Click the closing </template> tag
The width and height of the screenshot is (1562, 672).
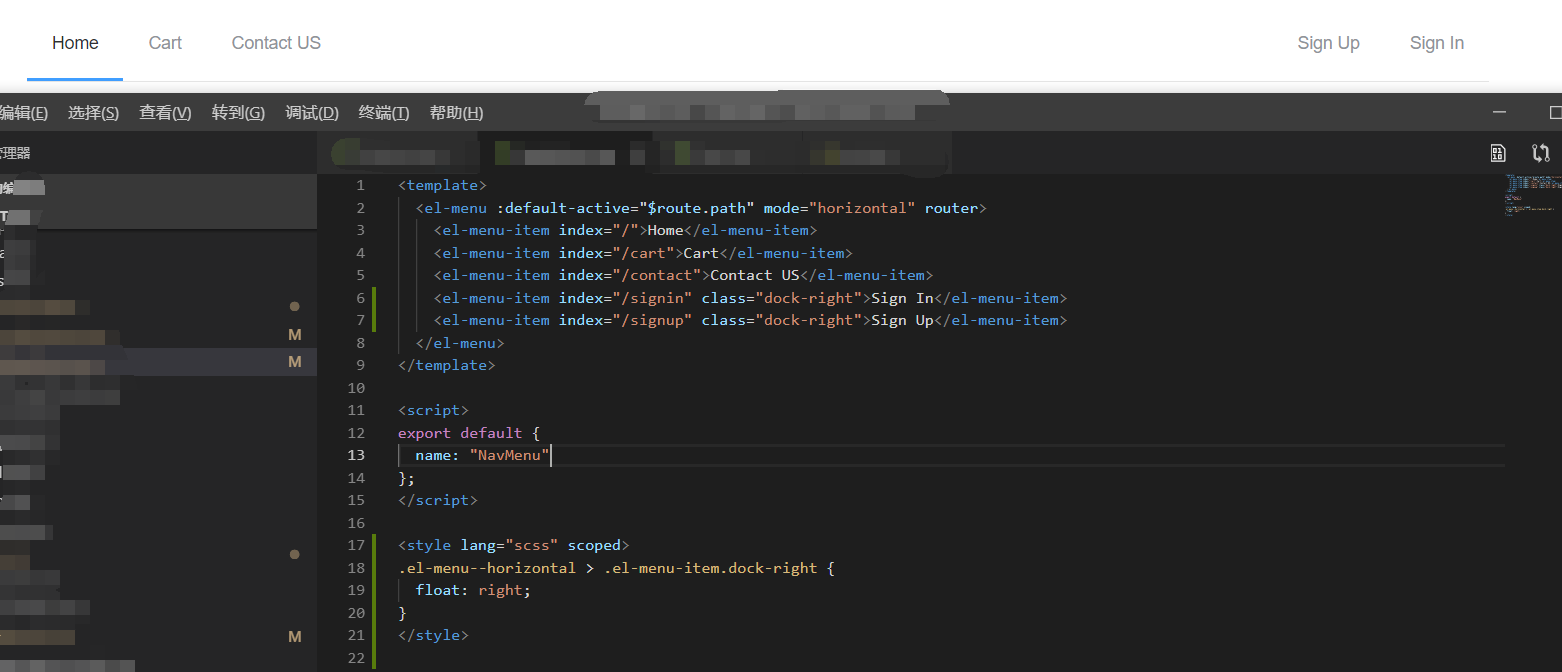pyautogui.click(x=446, y=365)
